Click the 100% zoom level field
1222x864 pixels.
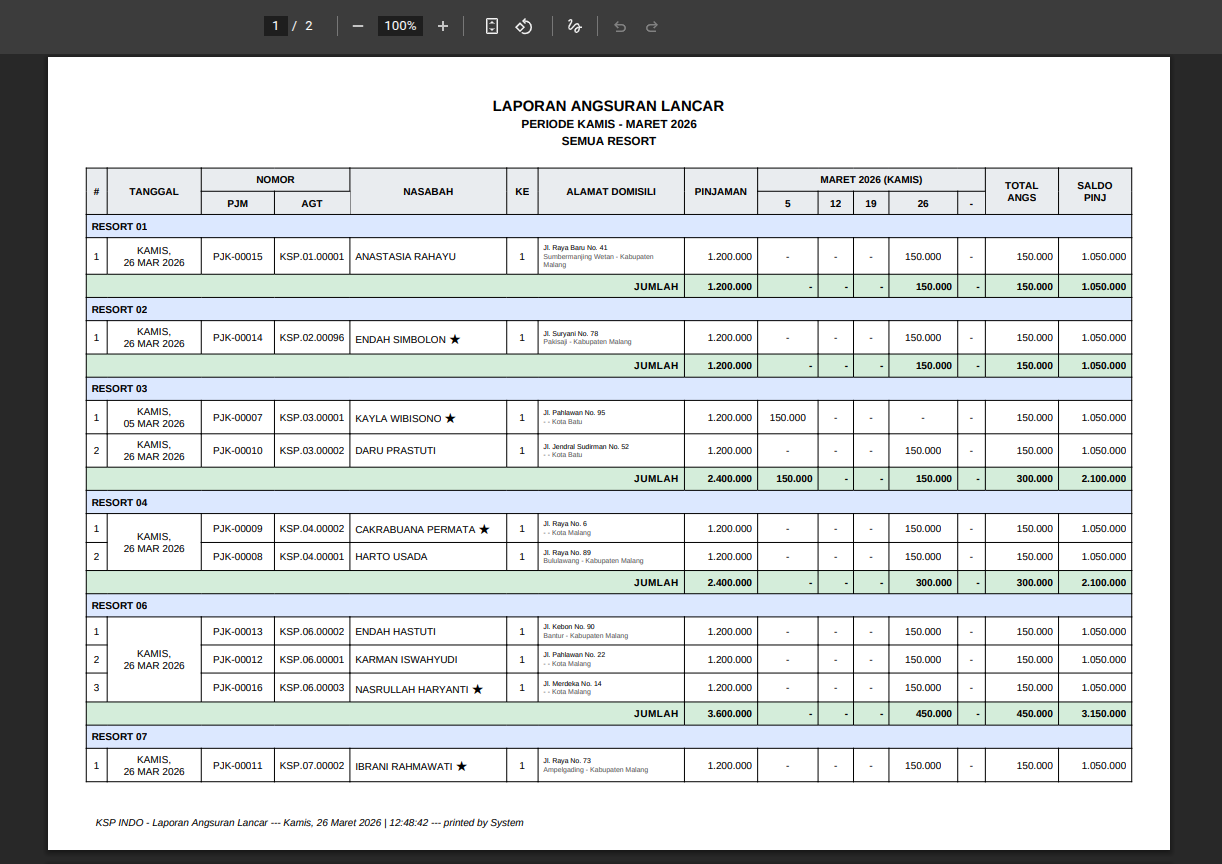400,26
